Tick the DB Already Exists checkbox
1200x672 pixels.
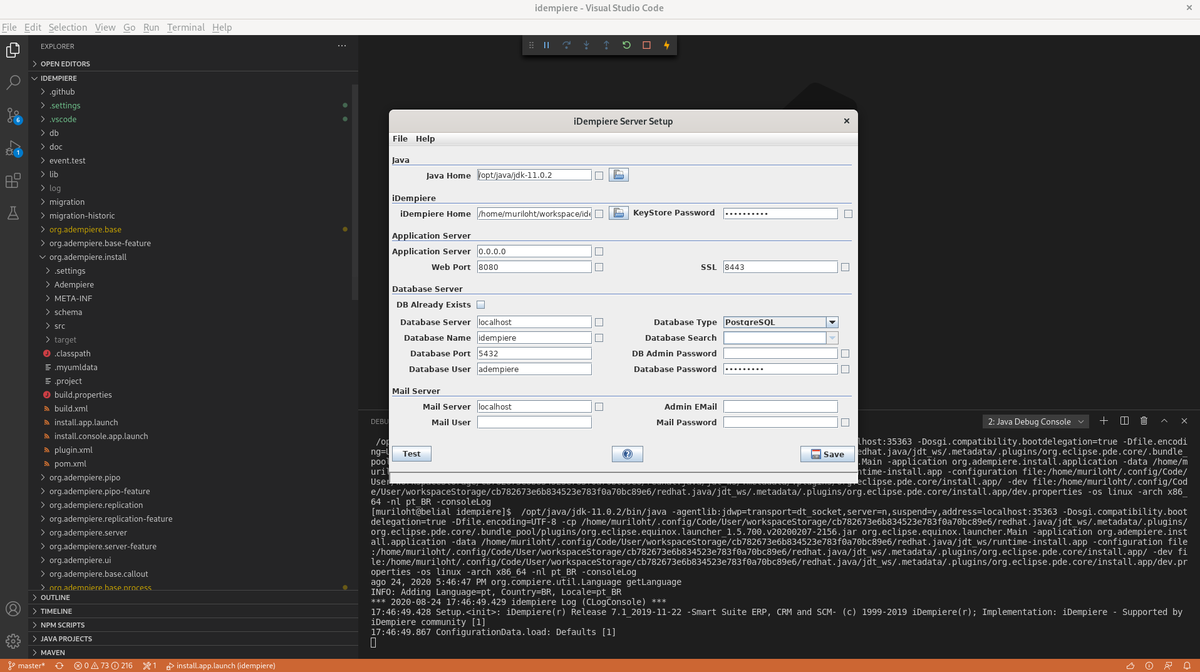[x=481, y=305]
